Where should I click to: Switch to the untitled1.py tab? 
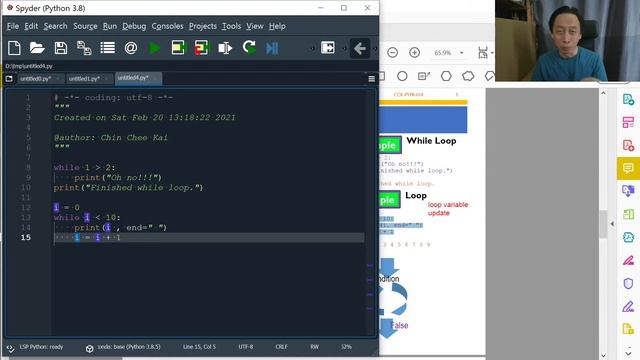[x=89, y=78]
